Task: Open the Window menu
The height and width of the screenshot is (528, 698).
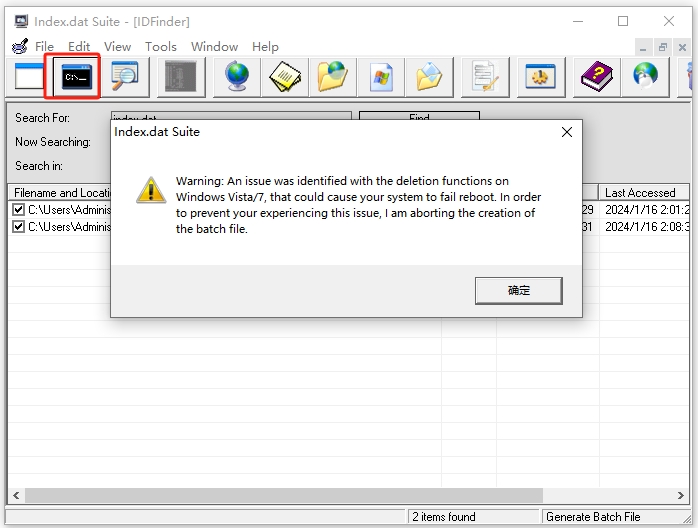Action: 214,46
